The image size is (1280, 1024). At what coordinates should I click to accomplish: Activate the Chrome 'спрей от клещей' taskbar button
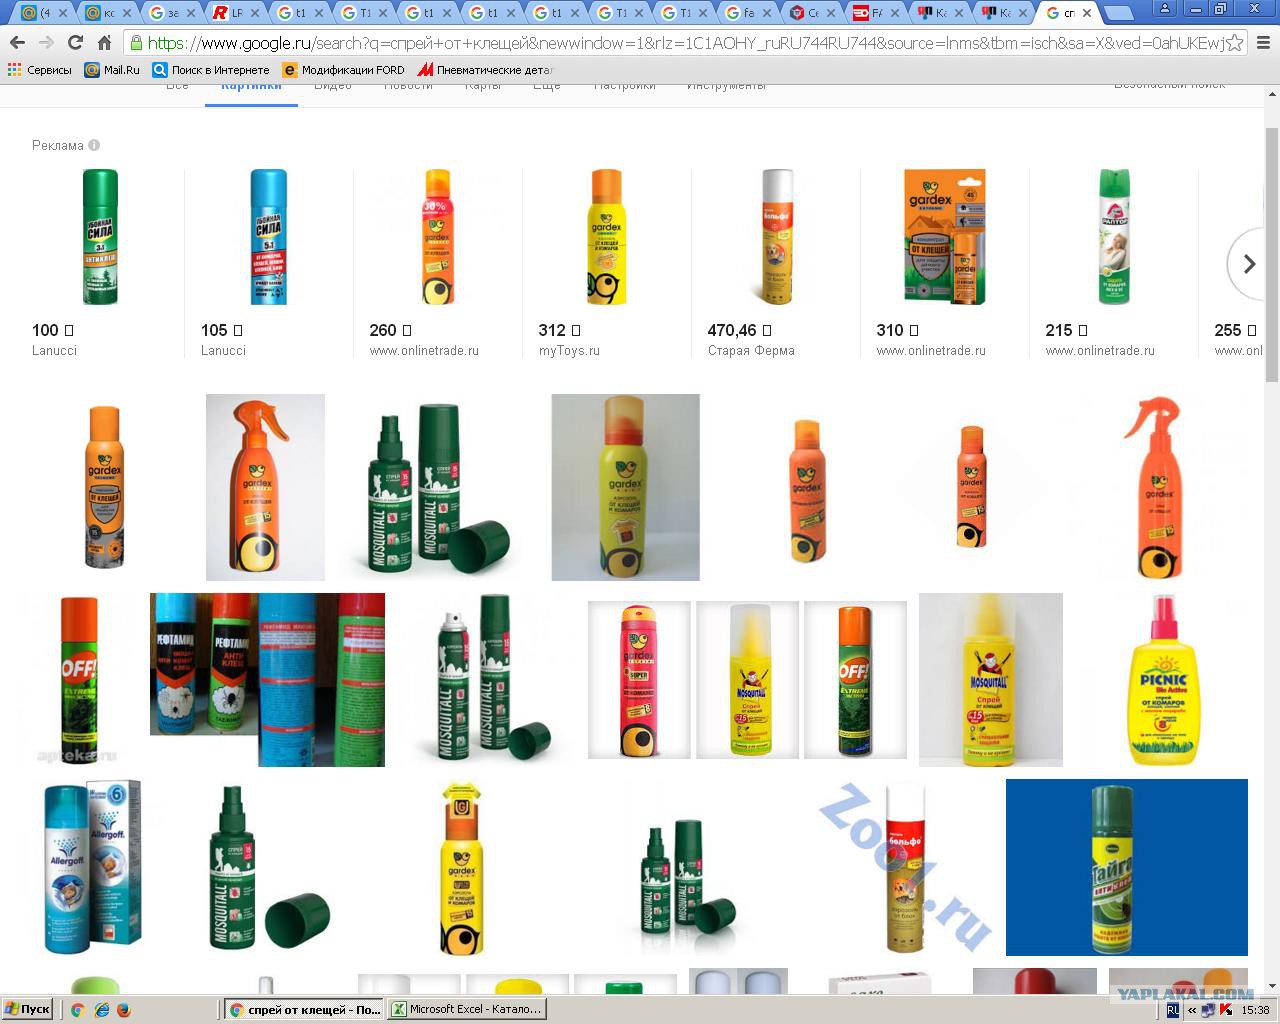tap(304, 1010)
